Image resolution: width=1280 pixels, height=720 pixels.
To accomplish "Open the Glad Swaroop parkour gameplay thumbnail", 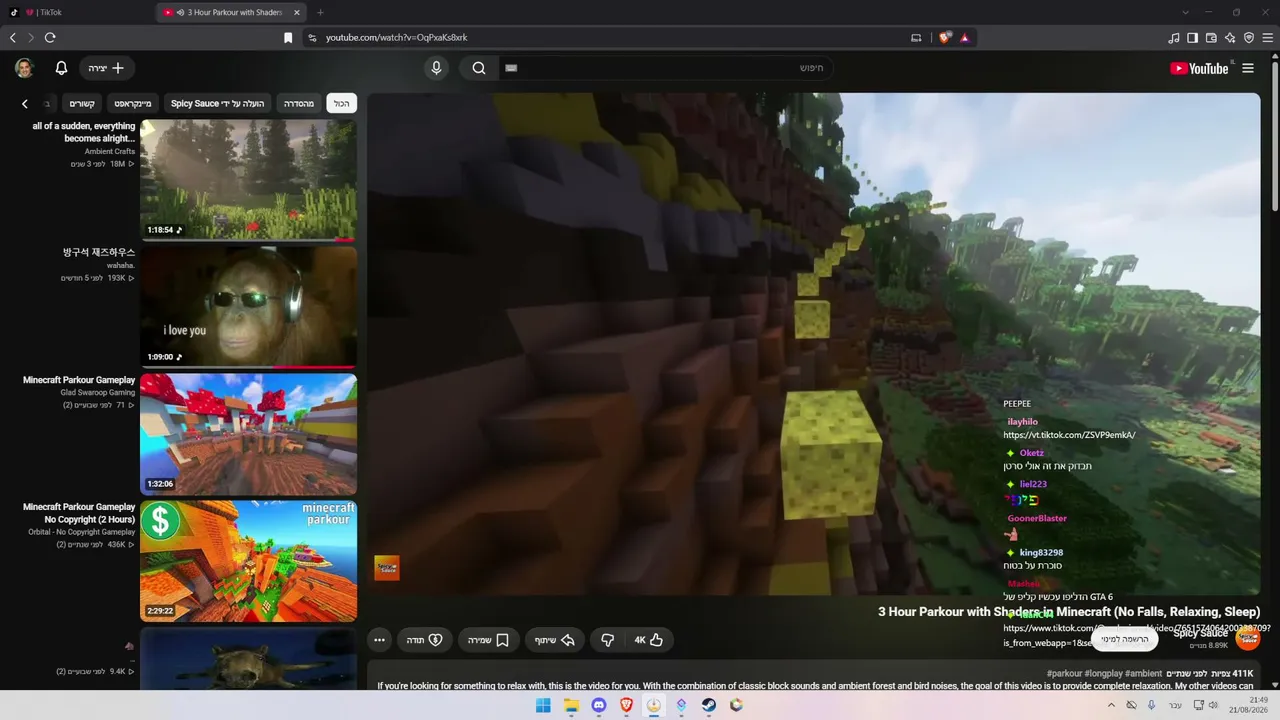I will point(248,434).
